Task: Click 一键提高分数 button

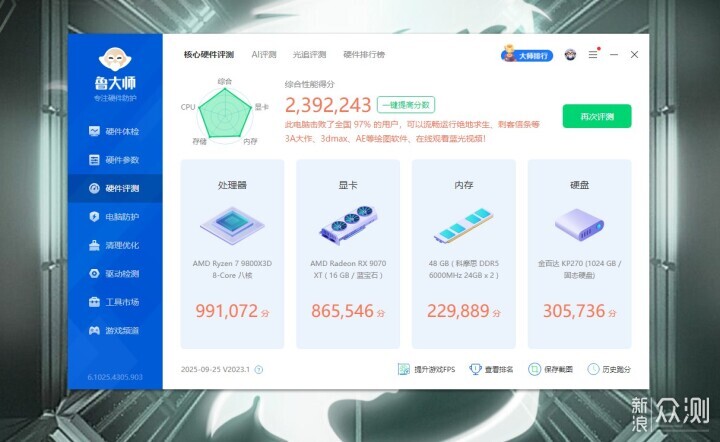Action: click(x=406, y=105)
